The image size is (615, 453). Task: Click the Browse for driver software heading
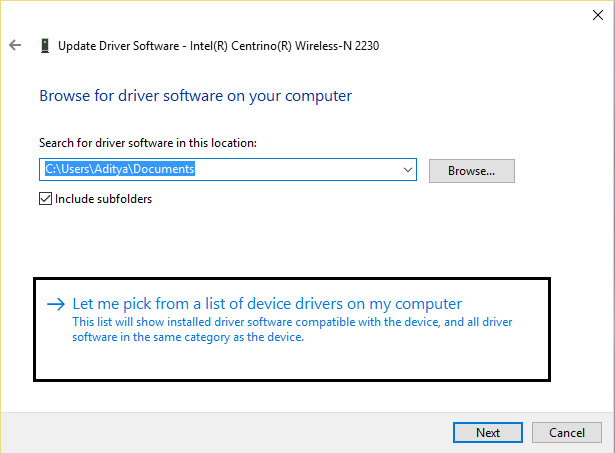[195, 97]
